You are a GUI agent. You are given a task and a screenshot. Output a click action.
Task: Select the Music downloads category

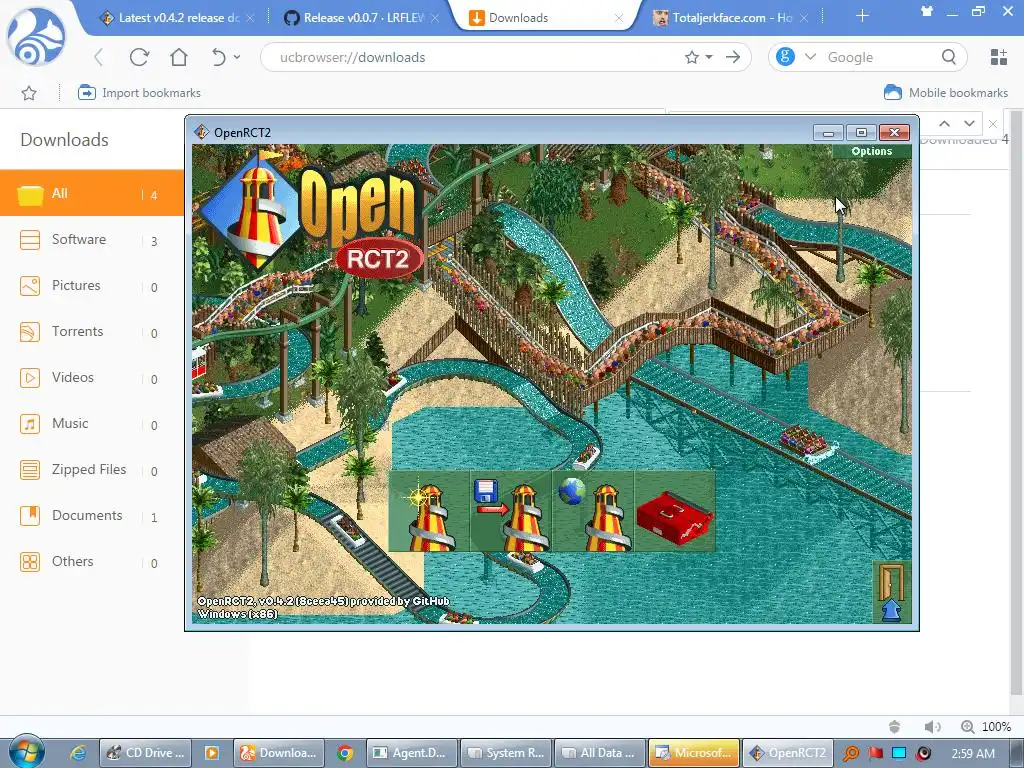[91, 423]
